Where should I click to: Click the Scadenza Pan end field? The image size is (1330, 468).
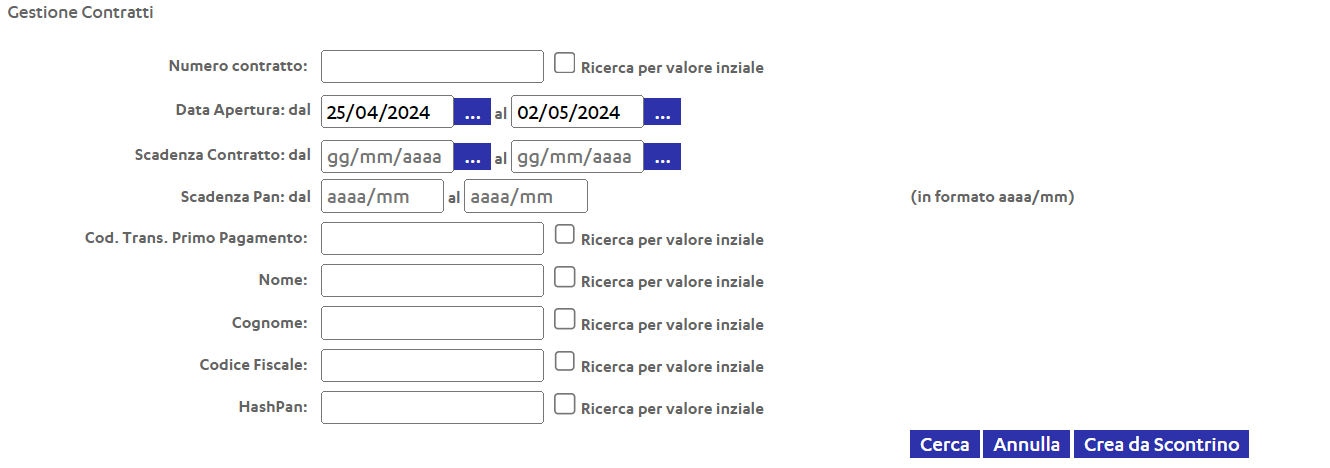click(526, 197)
